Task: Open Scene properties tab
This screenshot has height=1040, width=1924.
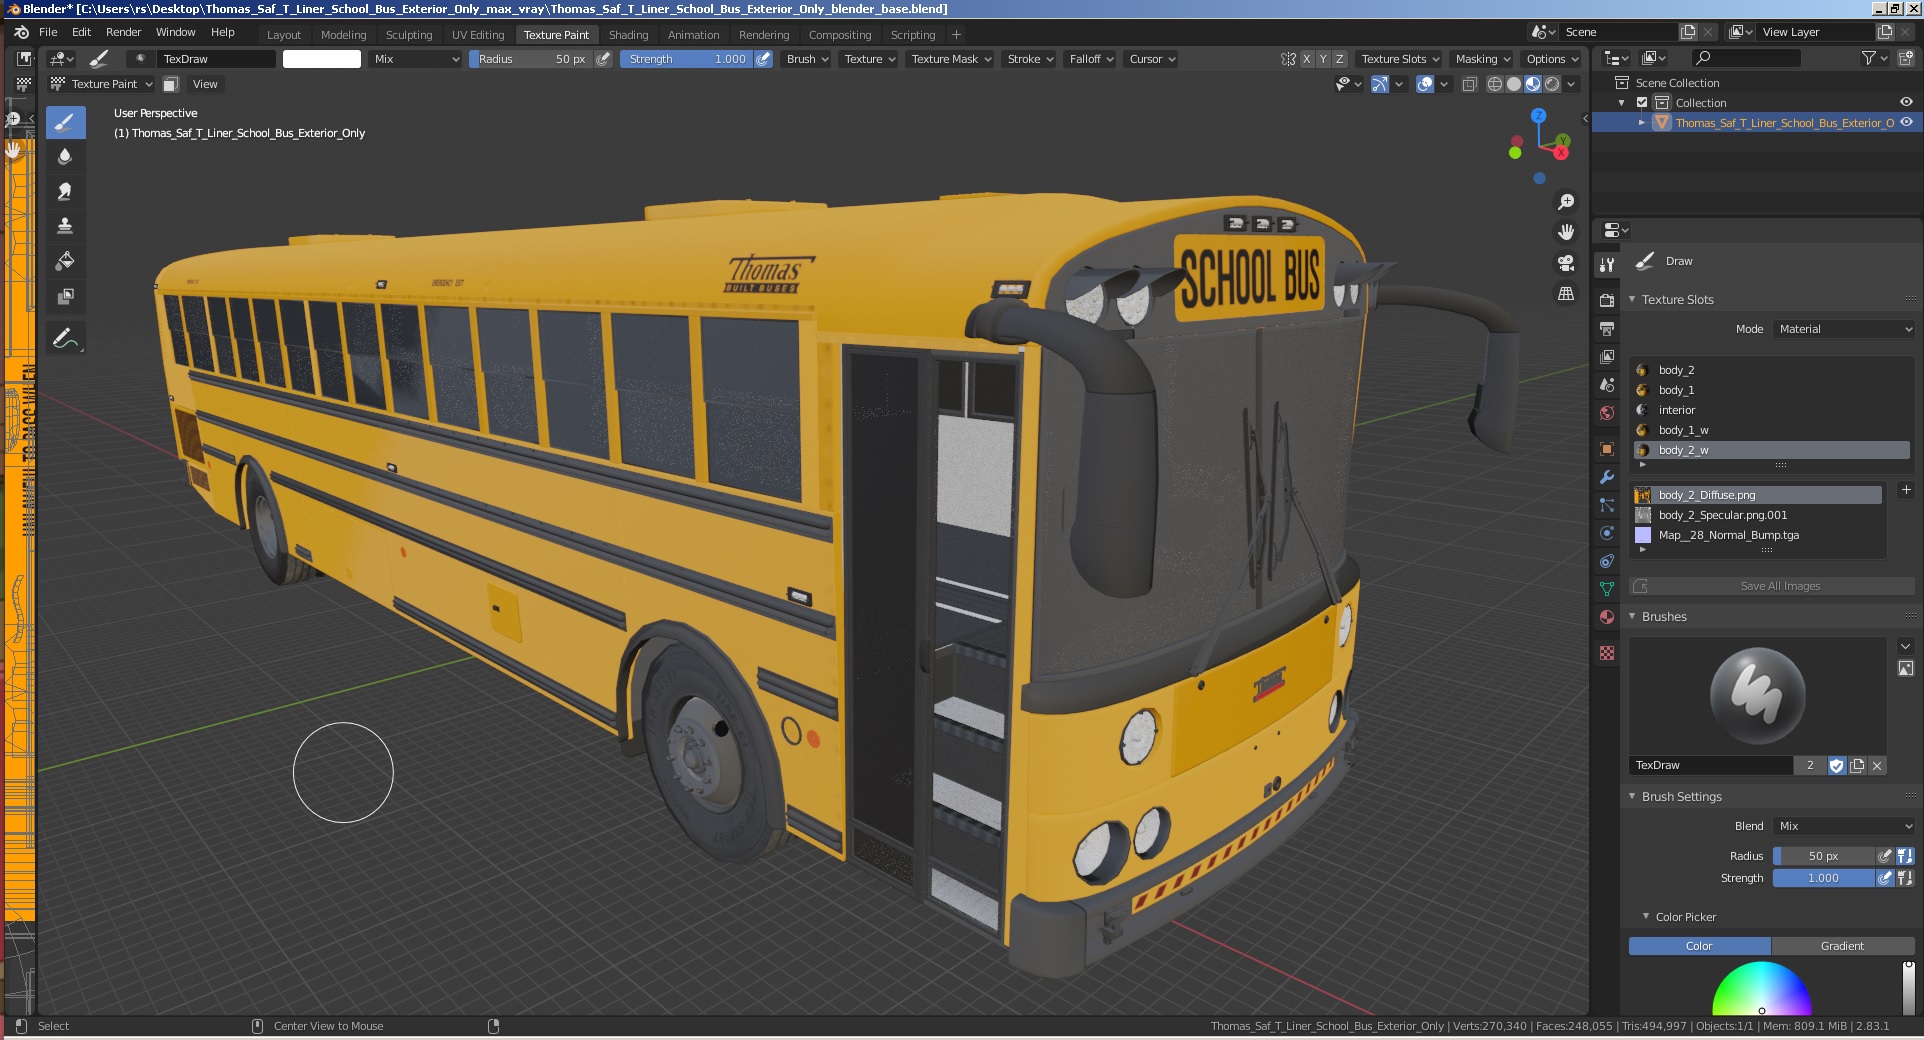Action: coord(1607,384)
